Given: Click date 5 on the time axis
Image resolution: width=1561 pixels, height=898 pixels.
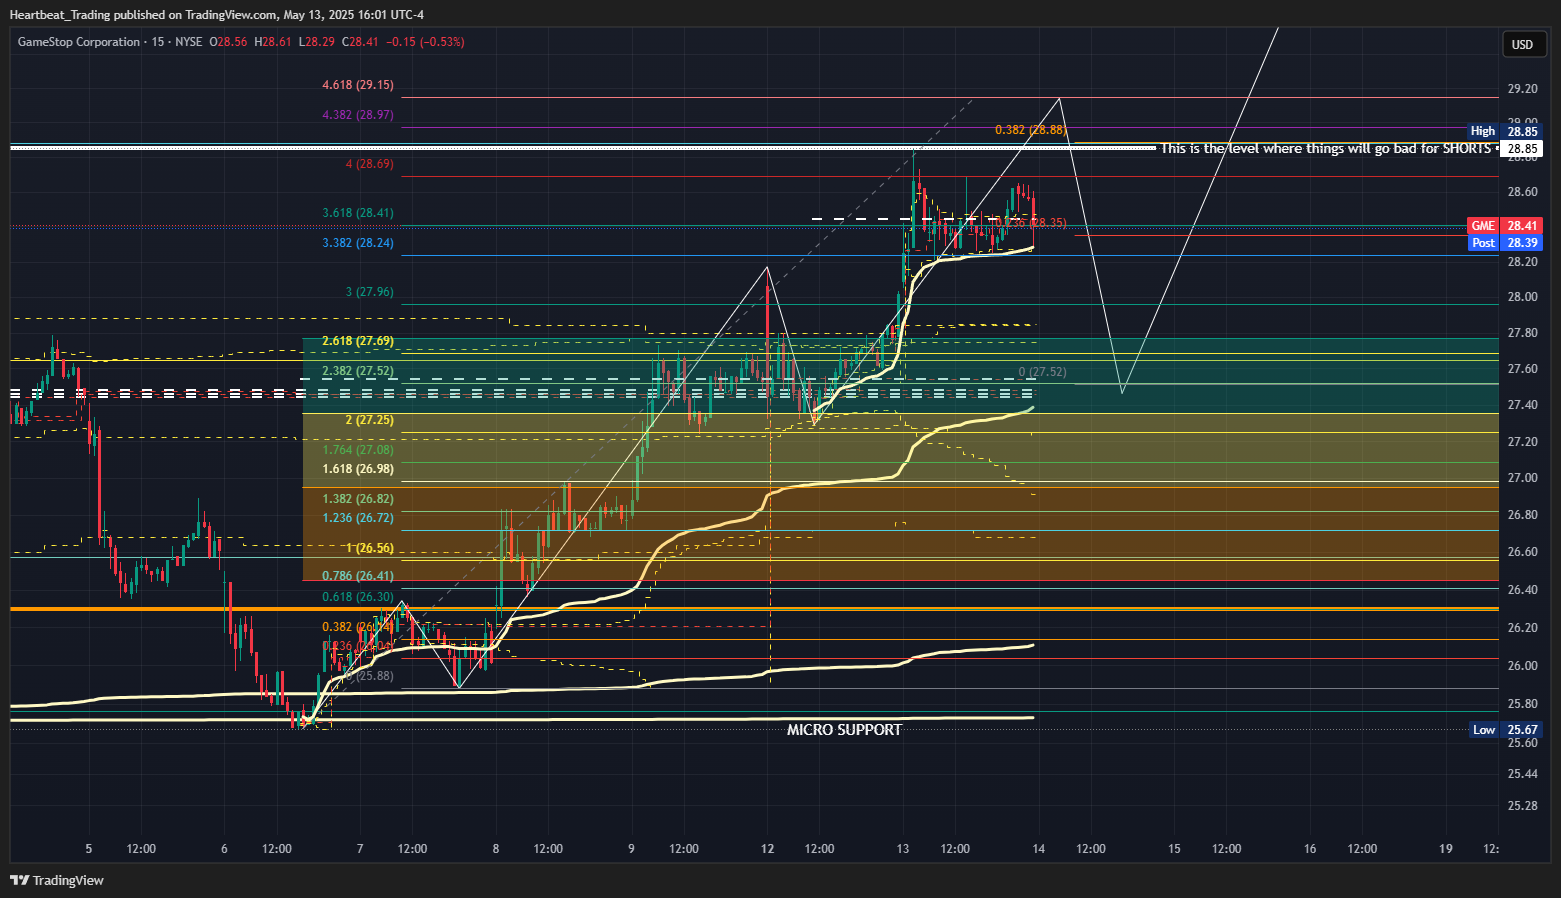Looking at the screenshot, I should [x=89, y=849].
